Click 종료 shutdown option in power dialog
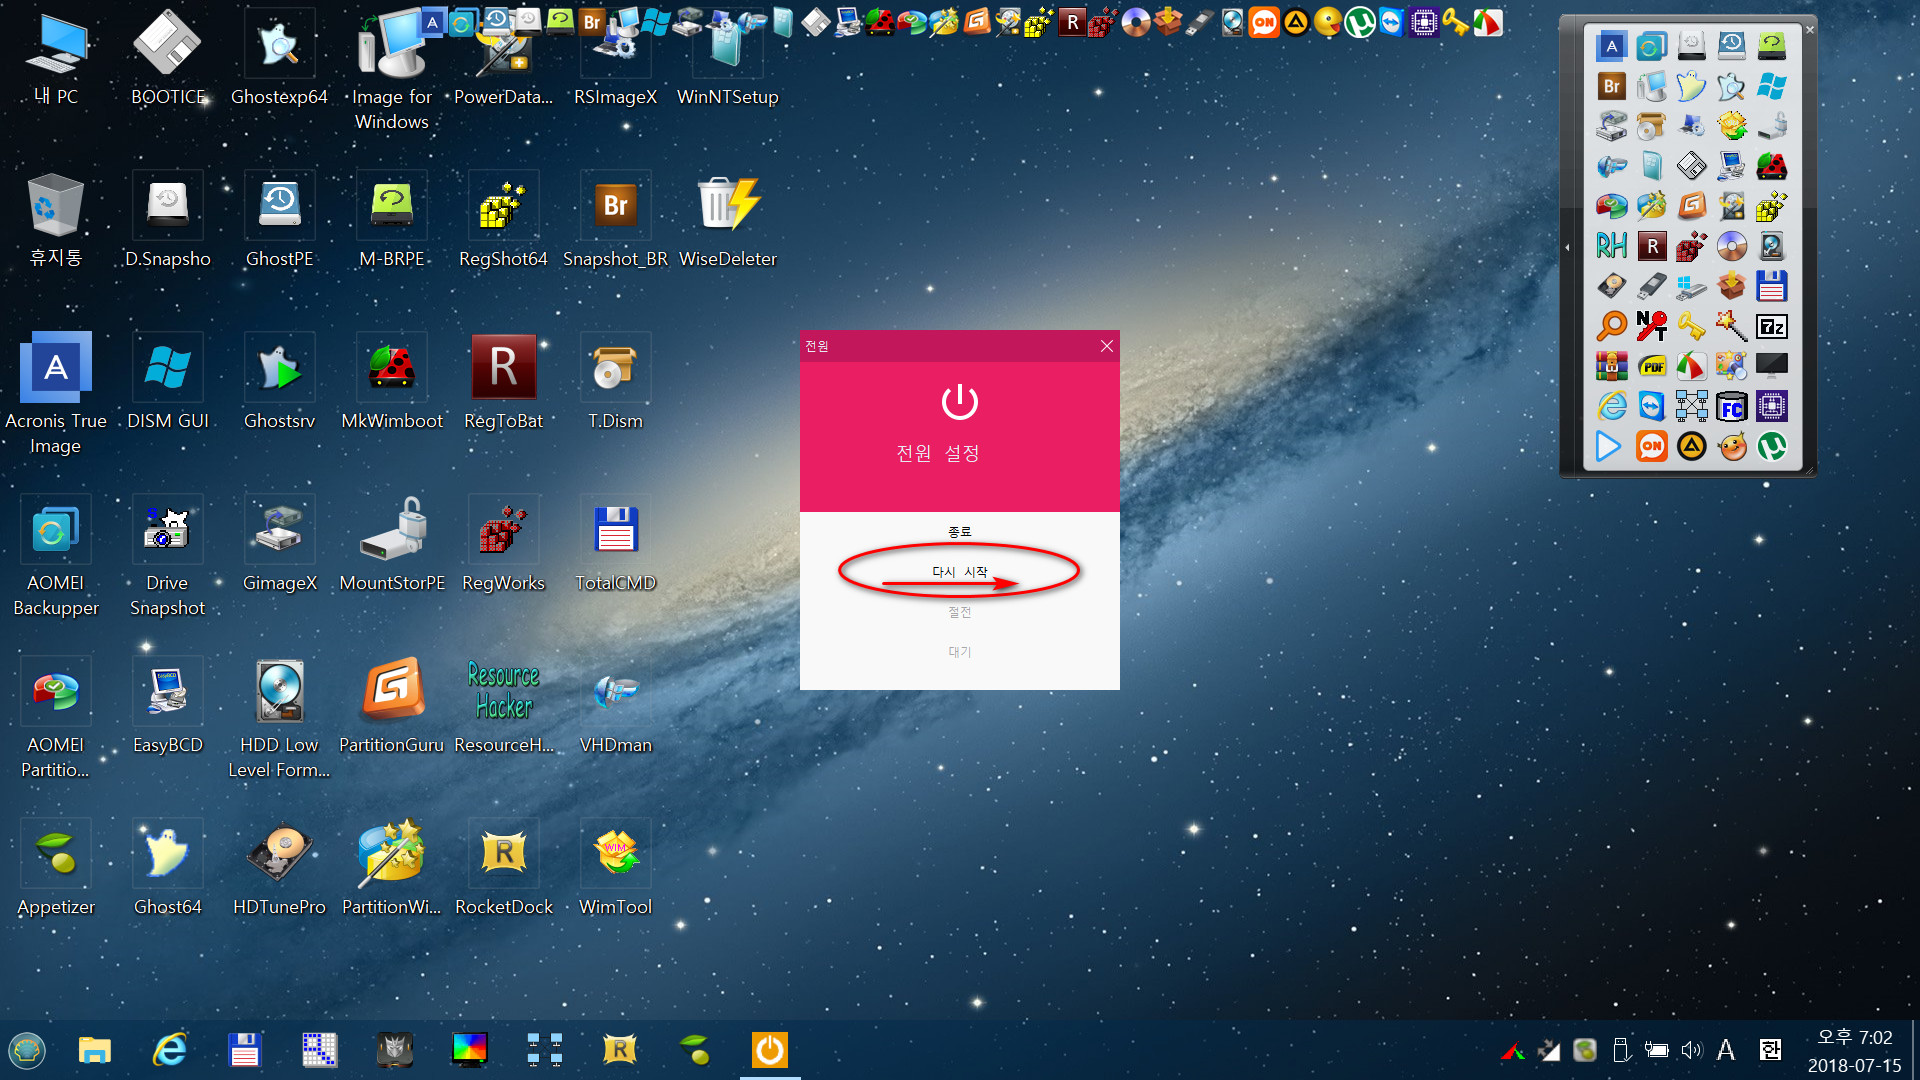 tap(959, 531)
